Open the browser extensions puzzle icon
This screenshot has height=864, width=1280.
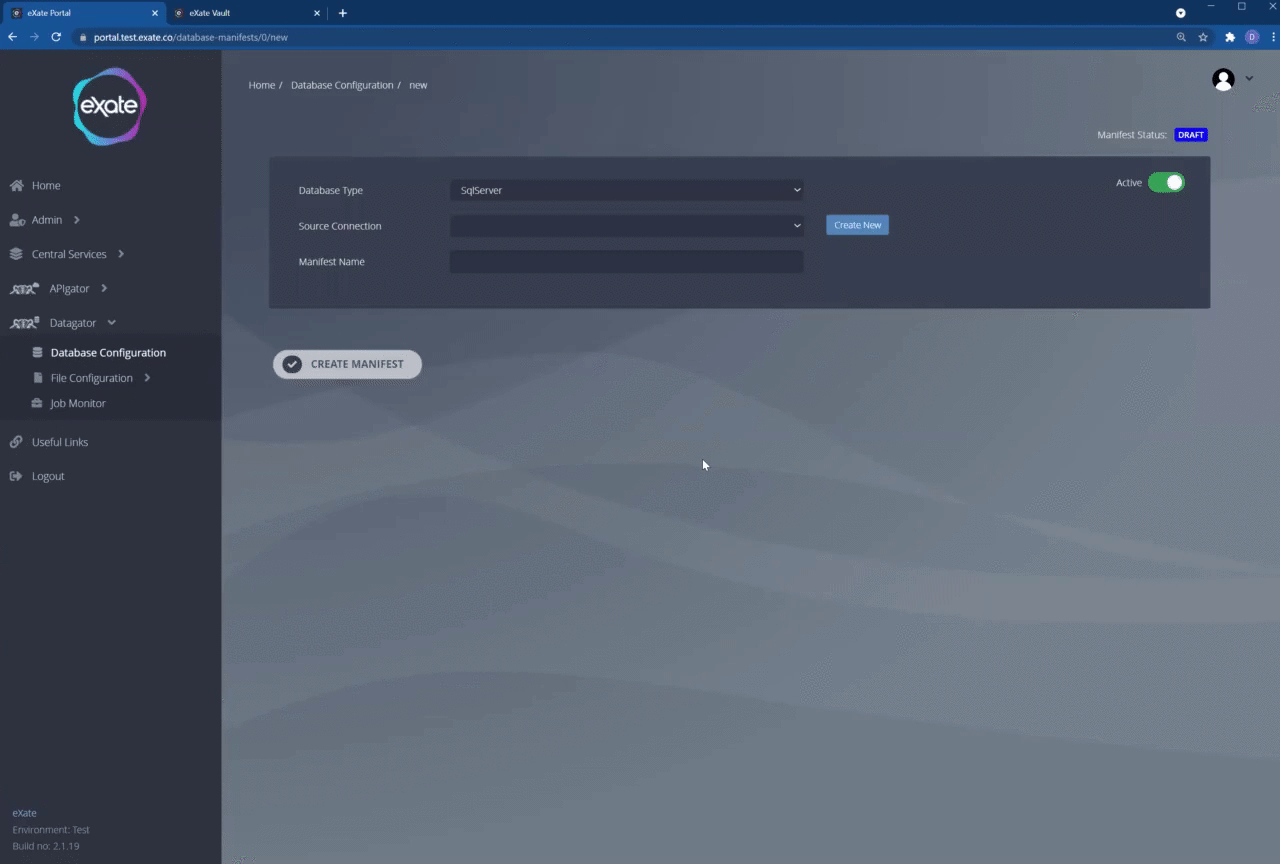pos(1230,37)
